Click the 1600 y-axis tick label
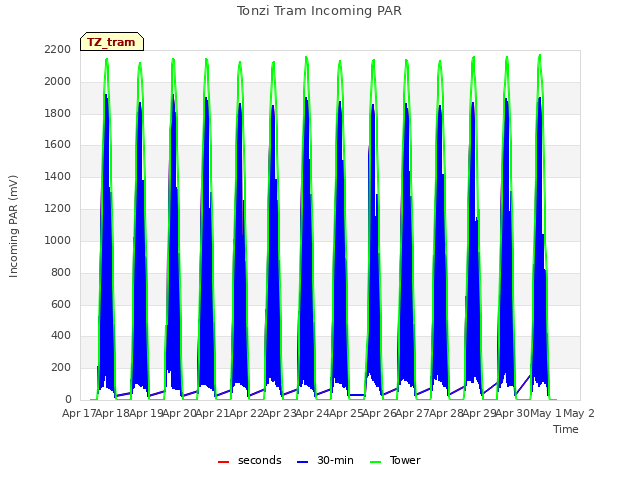The image size is (640, 480). (x=58, y=144)
